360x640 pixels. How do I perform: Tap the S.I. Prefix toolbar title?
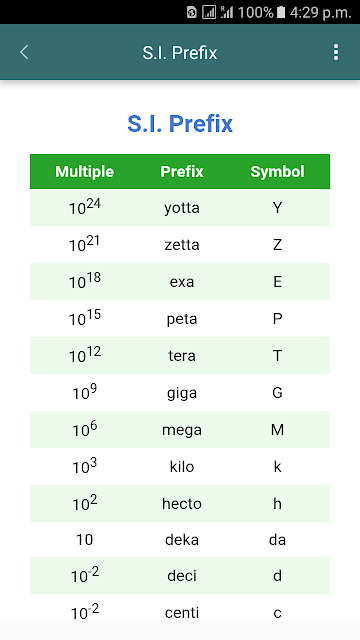coord(180,53)
